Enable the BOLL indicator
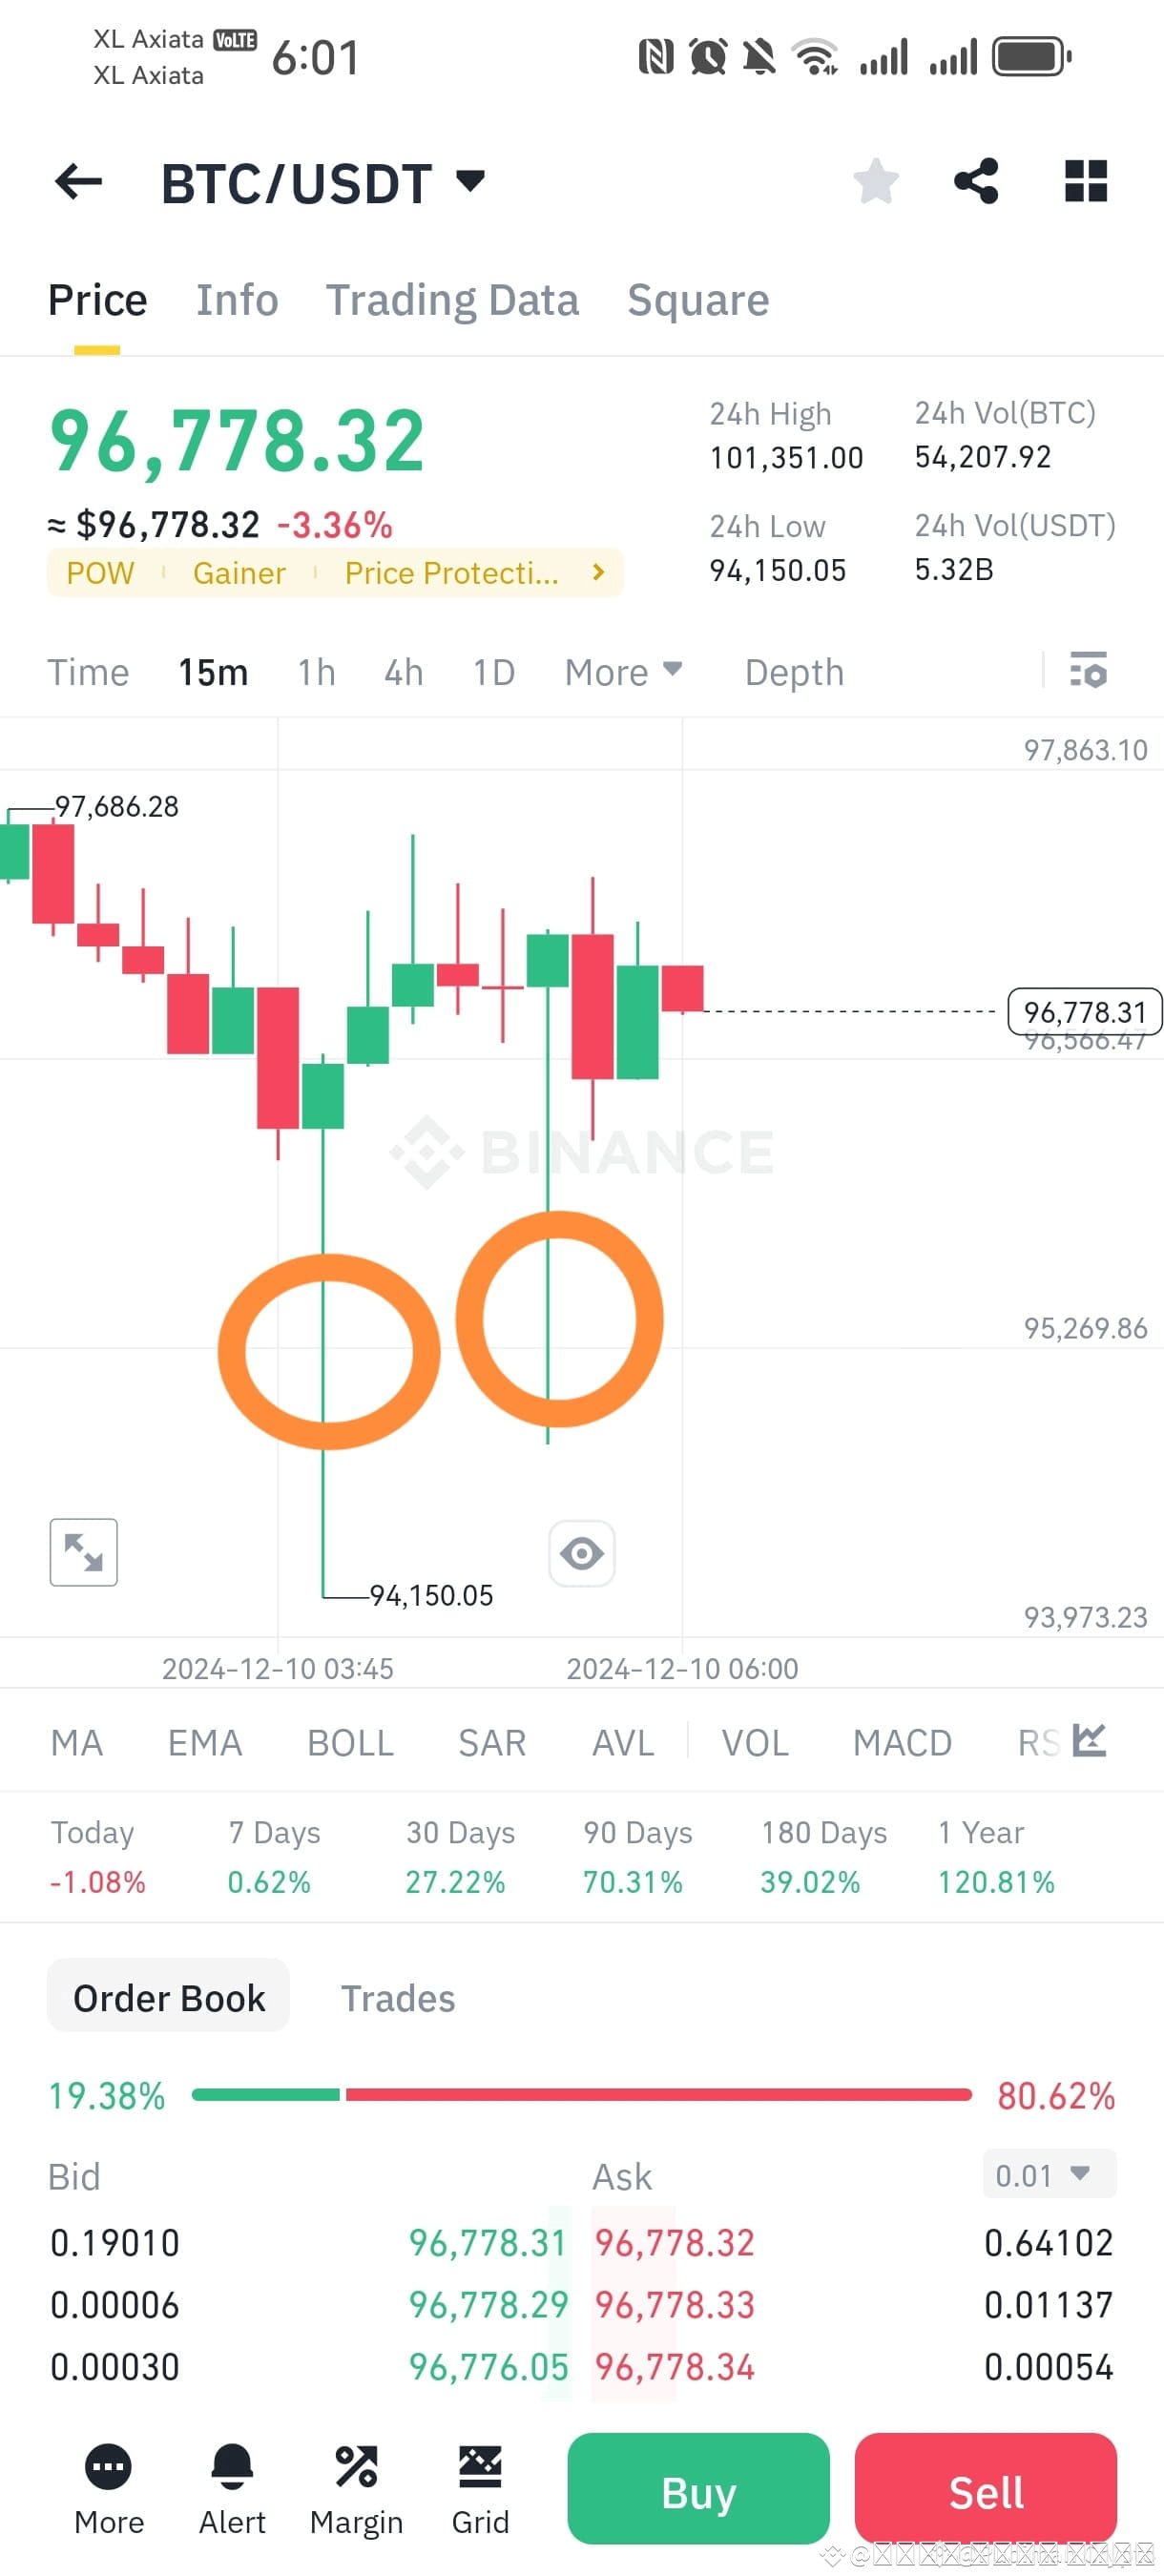 pos(349,1742)
